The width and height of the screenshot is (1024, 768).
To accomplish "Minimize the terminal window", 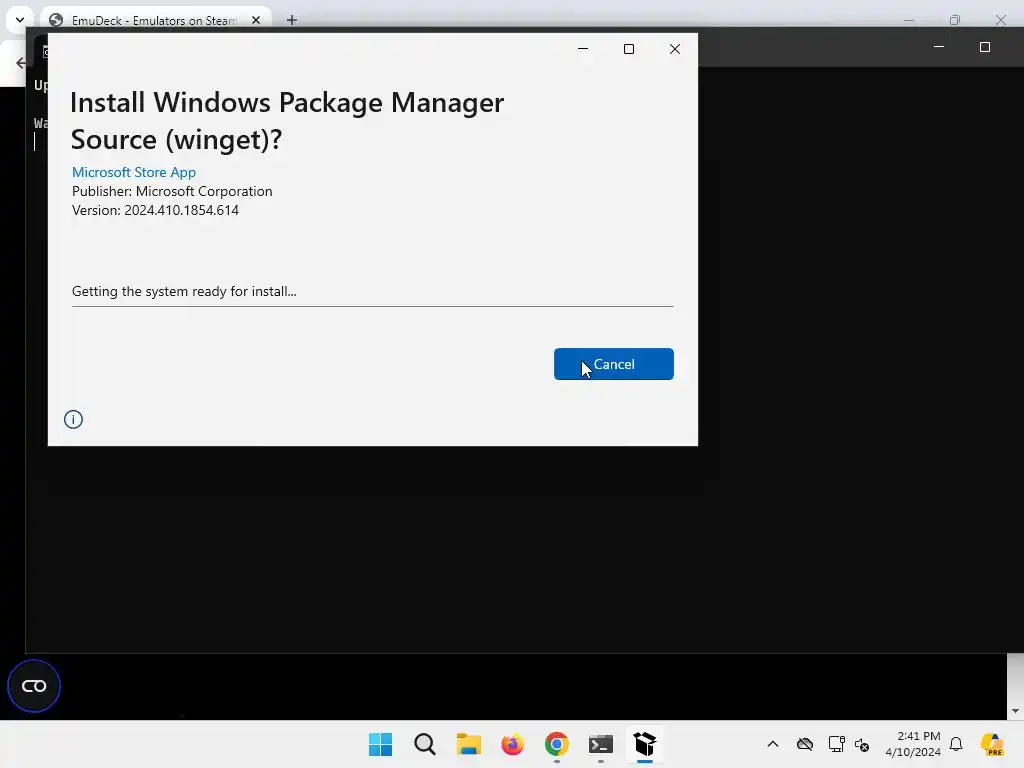I will [x=938, y=47].
